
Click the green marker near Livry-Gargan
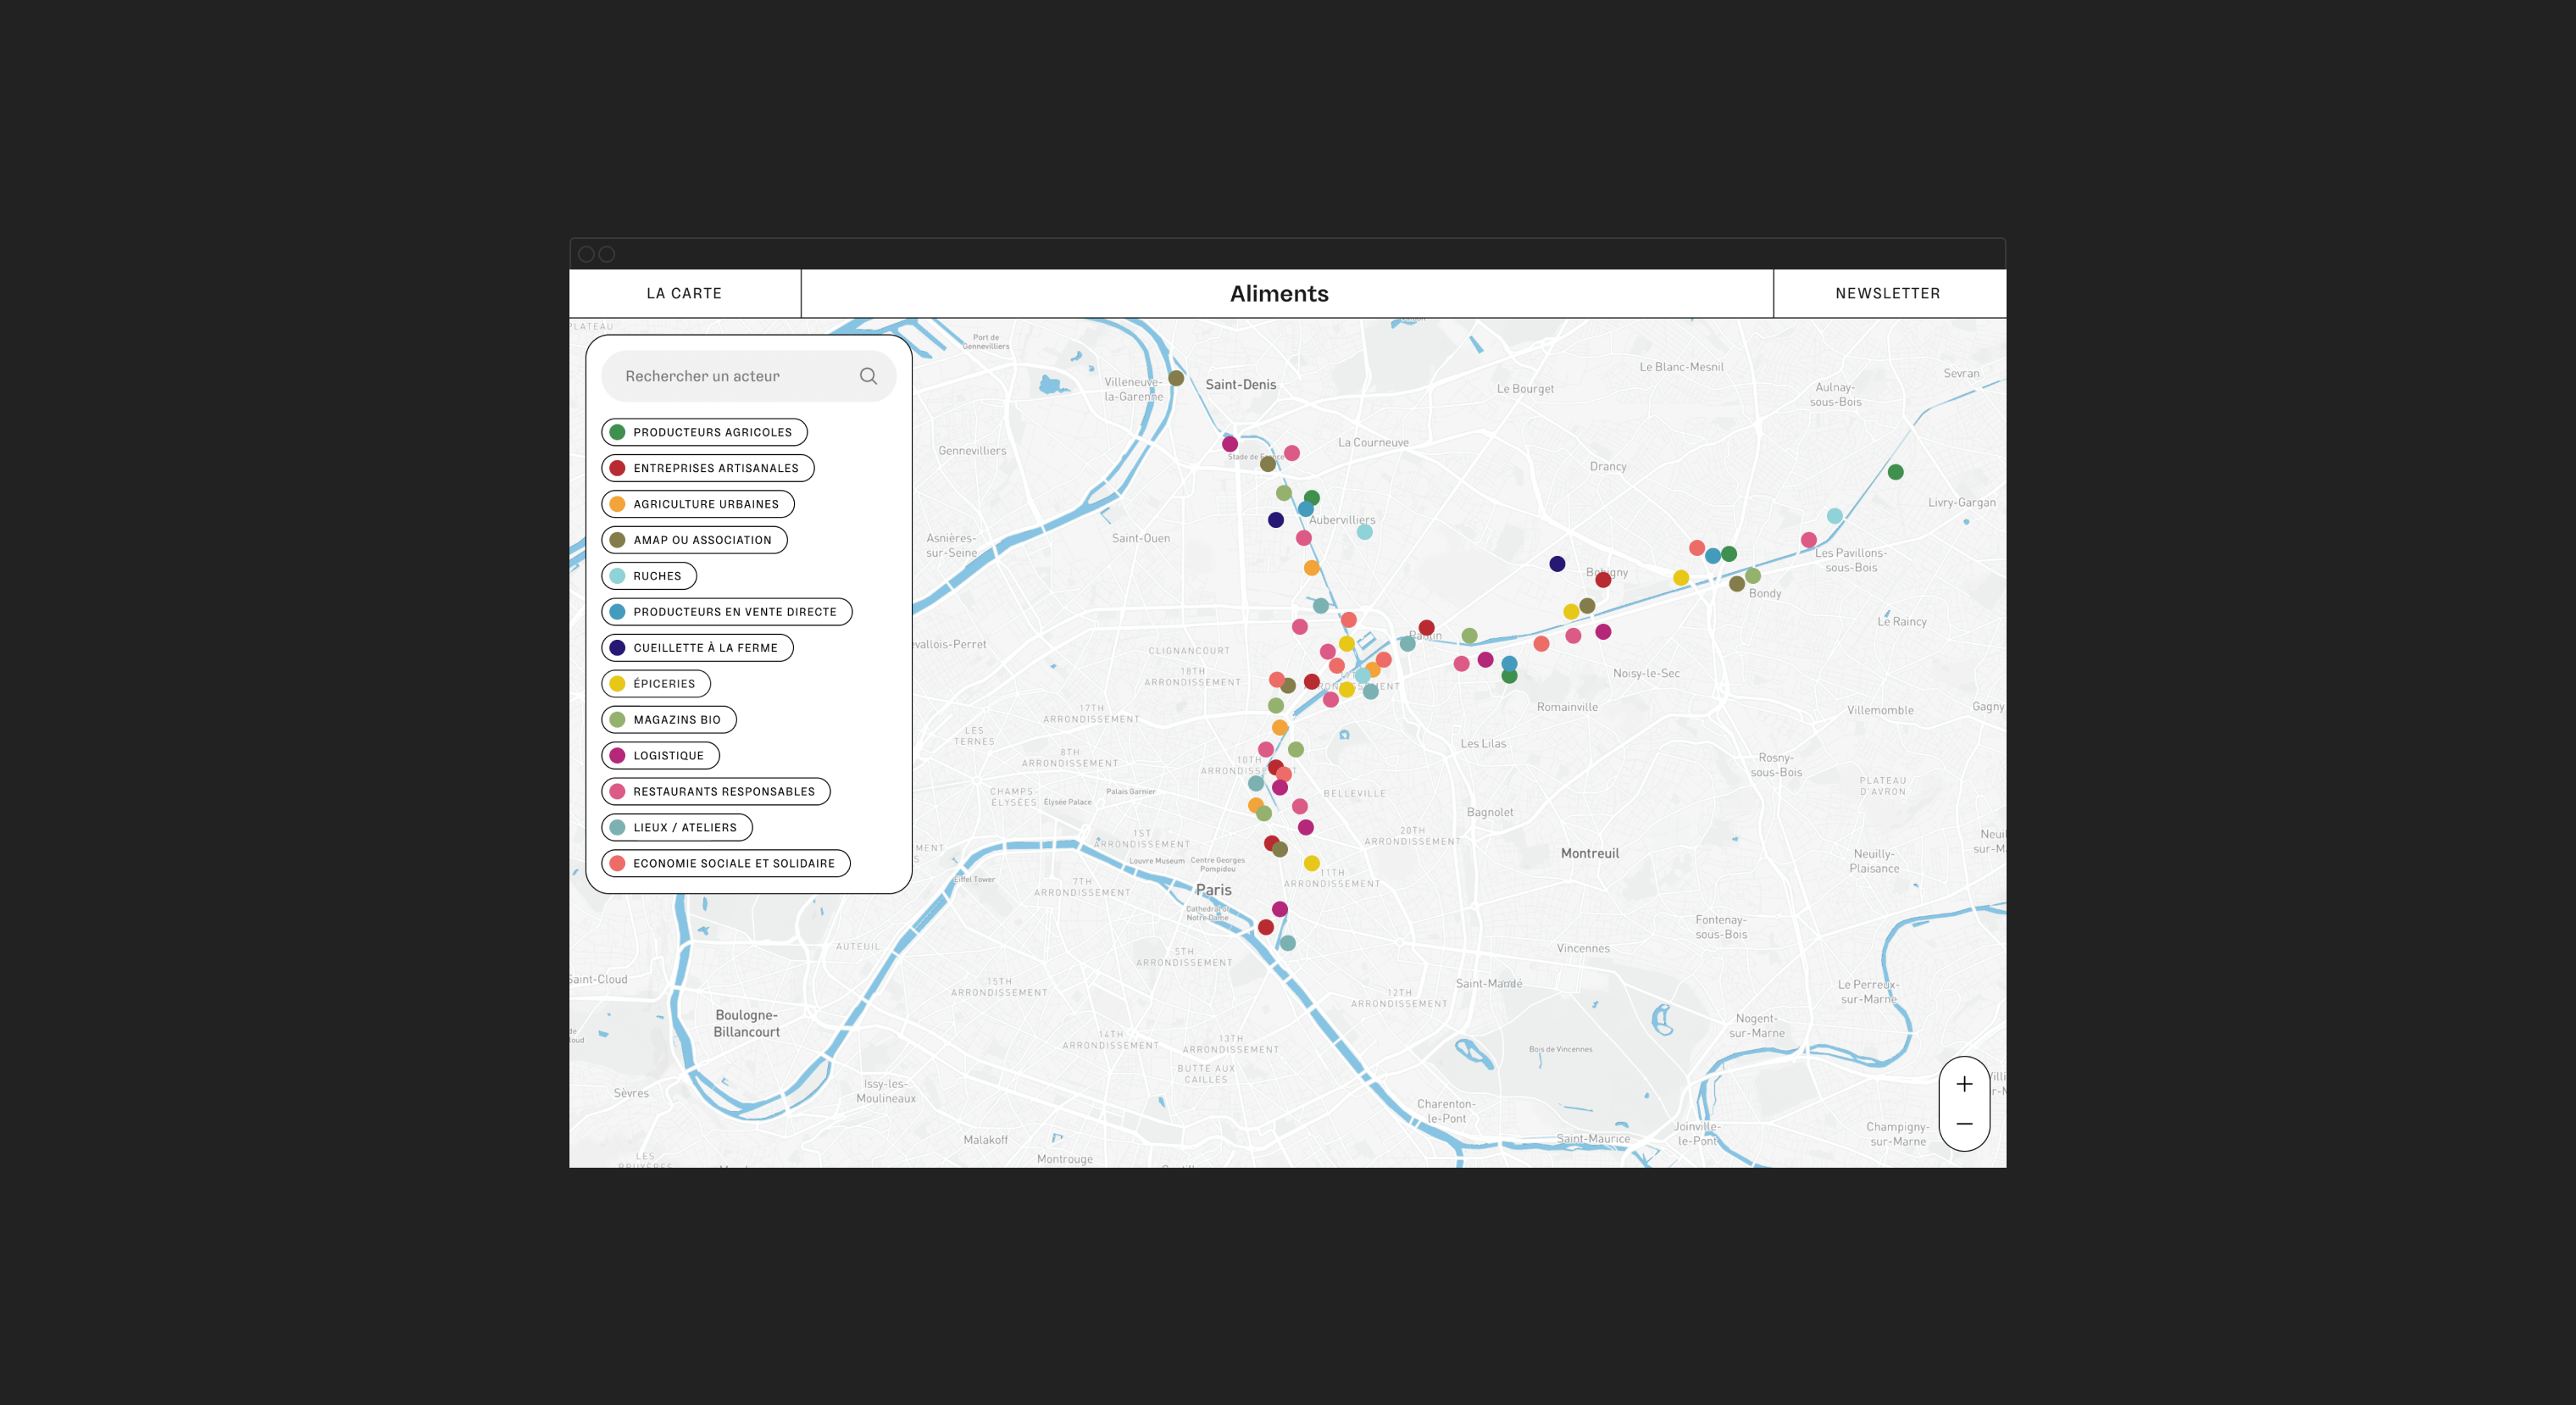pyautogui.click(x=1895, y=472)
